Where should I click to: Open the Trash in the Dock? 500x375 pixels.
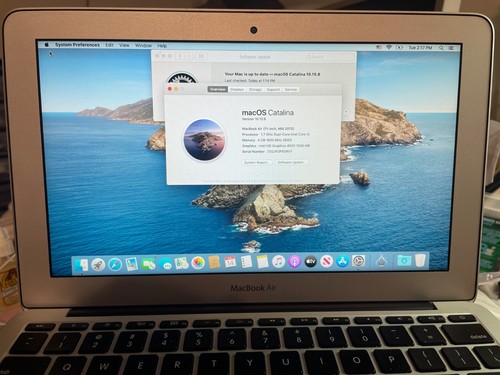click(x=420, y=260)
